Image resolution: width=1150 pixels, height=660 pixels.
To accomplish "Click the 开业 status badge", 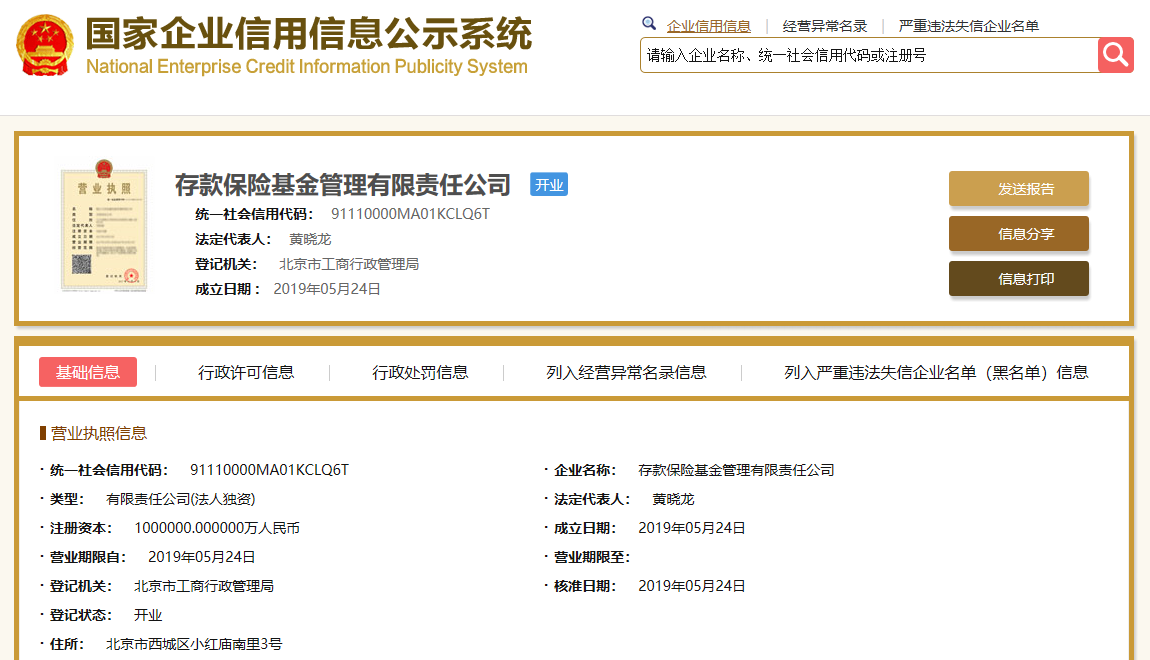I will point(549,185).
